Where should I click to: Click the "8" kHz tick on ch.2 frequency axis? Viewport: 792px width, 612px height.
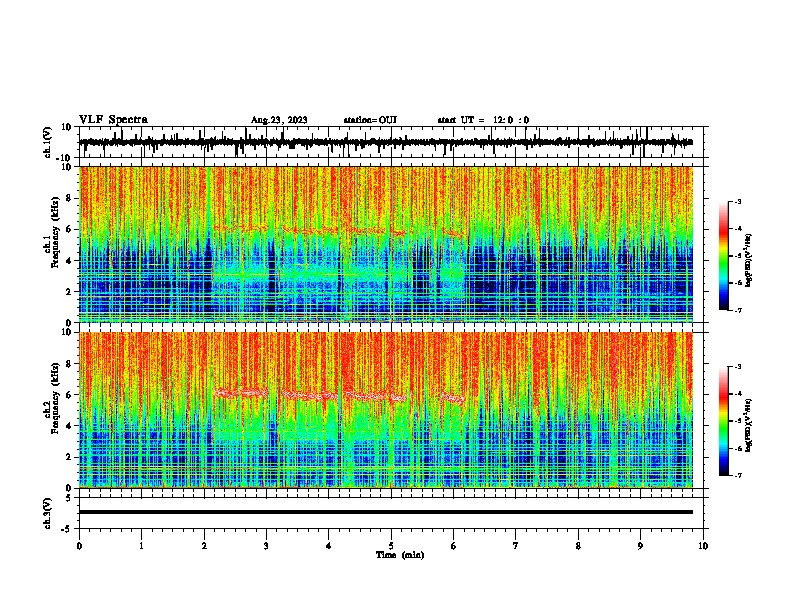70,364
